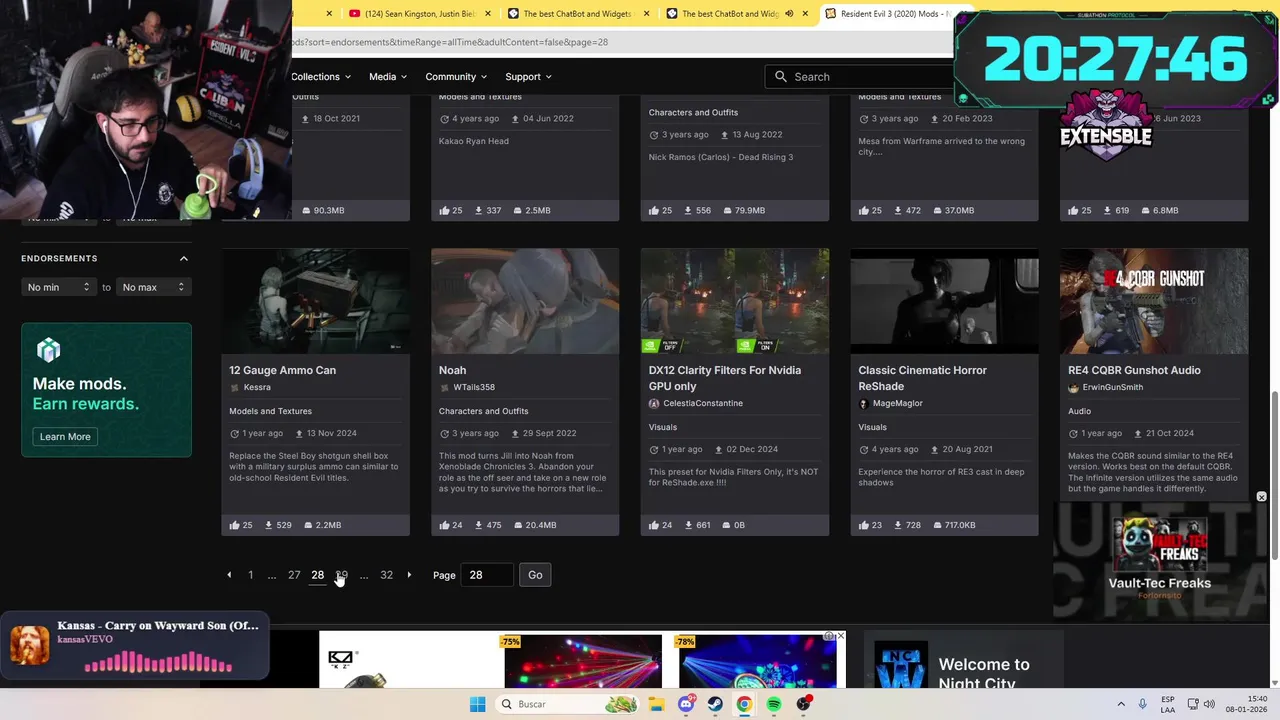Image resolution: width=1280 pixels, height=720 pixels.
Task: Click ErwinGunSmith author avatar icon
Action: 1073,387
